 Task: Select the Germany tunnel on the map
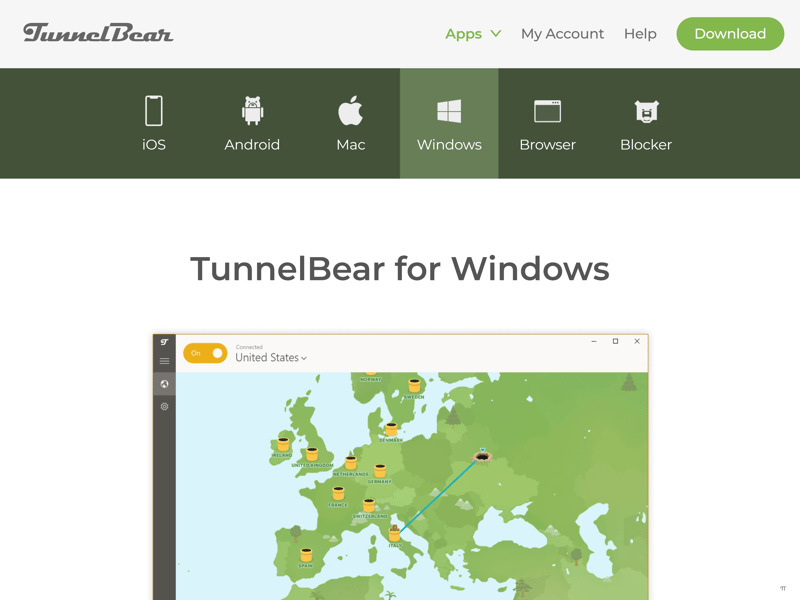(x=380, y=470)
